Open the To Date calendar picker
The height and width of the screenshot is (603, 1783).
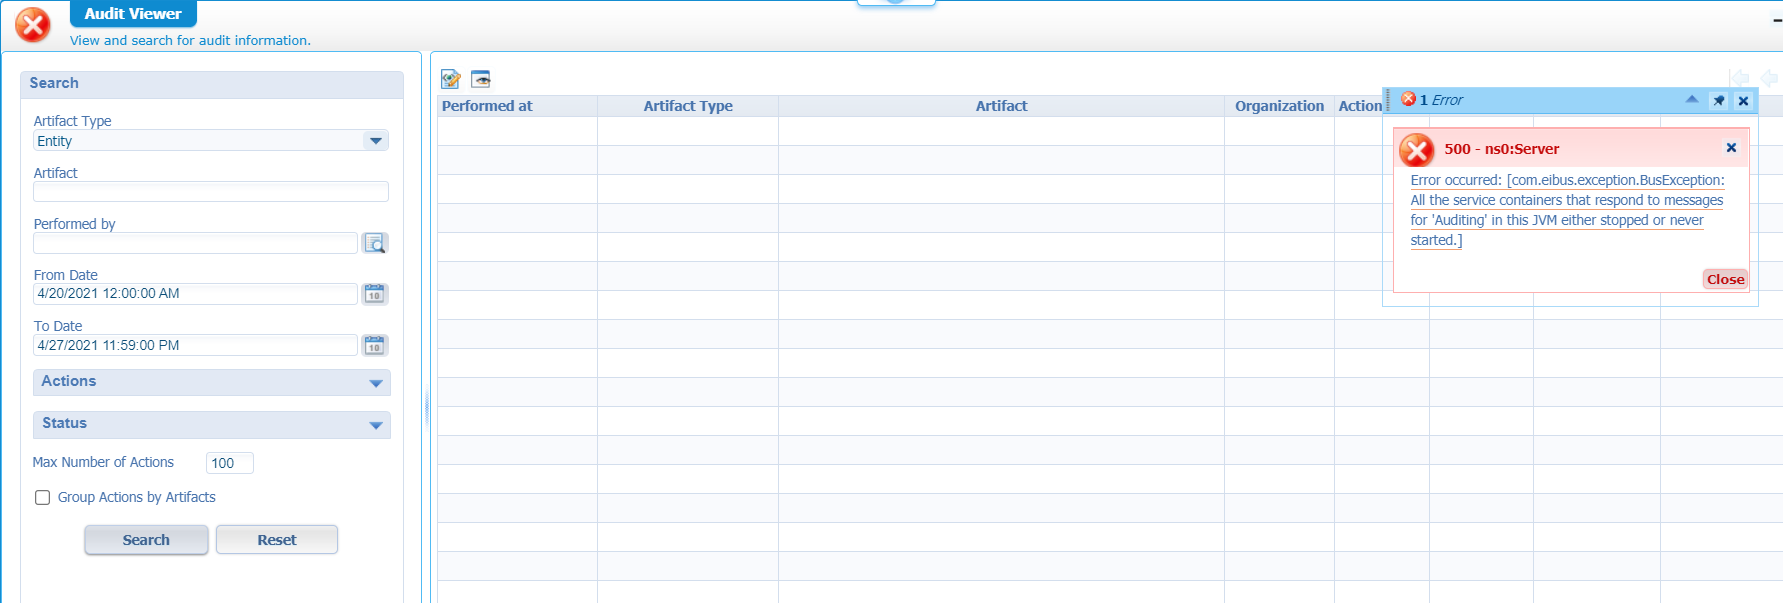pos(375,345)
